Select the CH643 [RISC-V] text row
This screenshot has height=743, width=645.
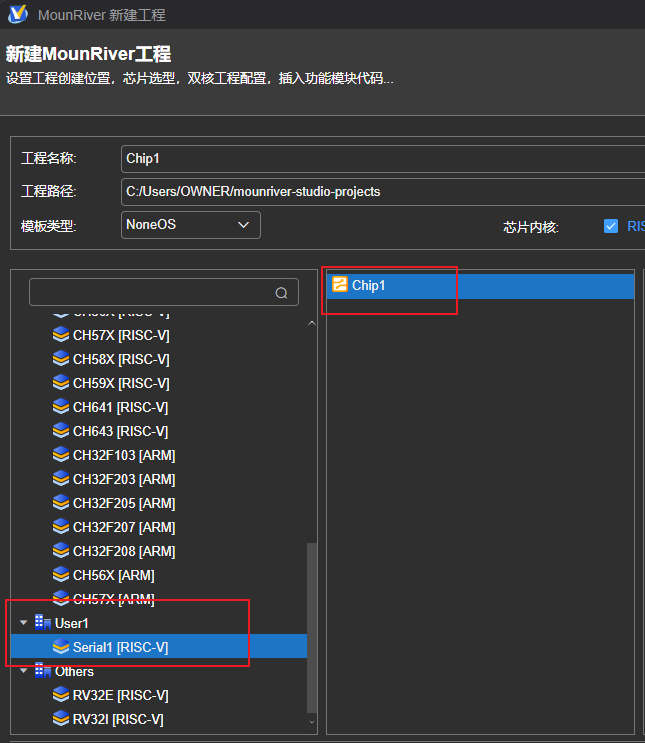[x=120, y=432]
